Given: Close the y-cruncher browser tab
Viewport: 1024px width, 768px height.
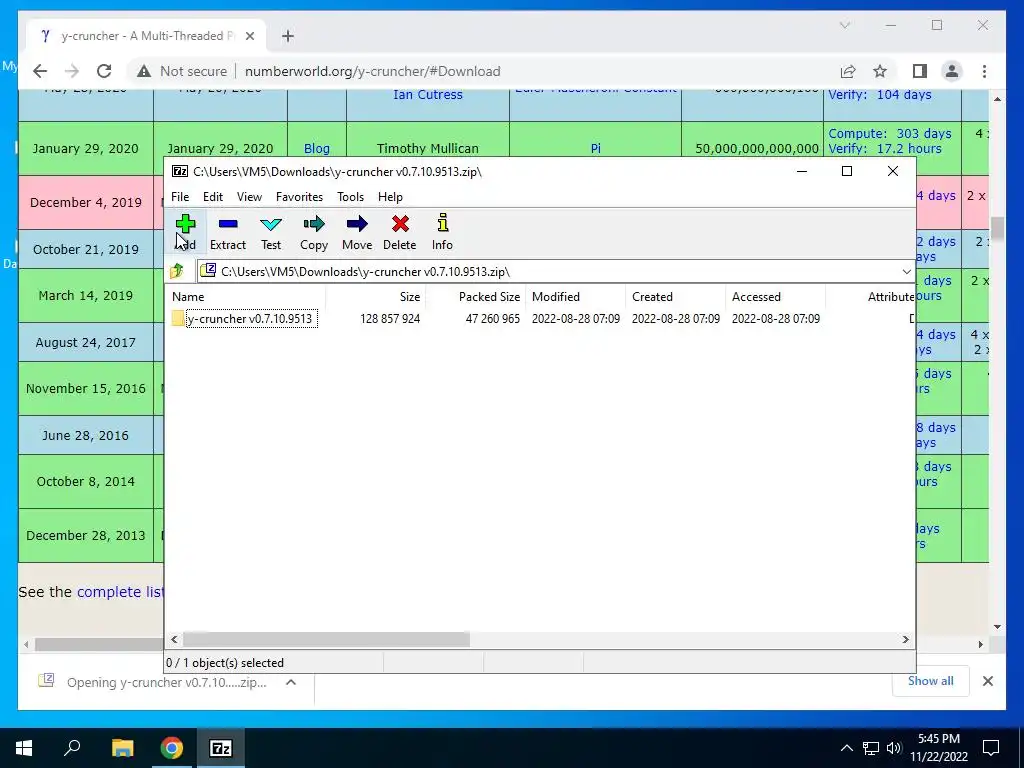Looking at the screenshot, I should point(249,36).
